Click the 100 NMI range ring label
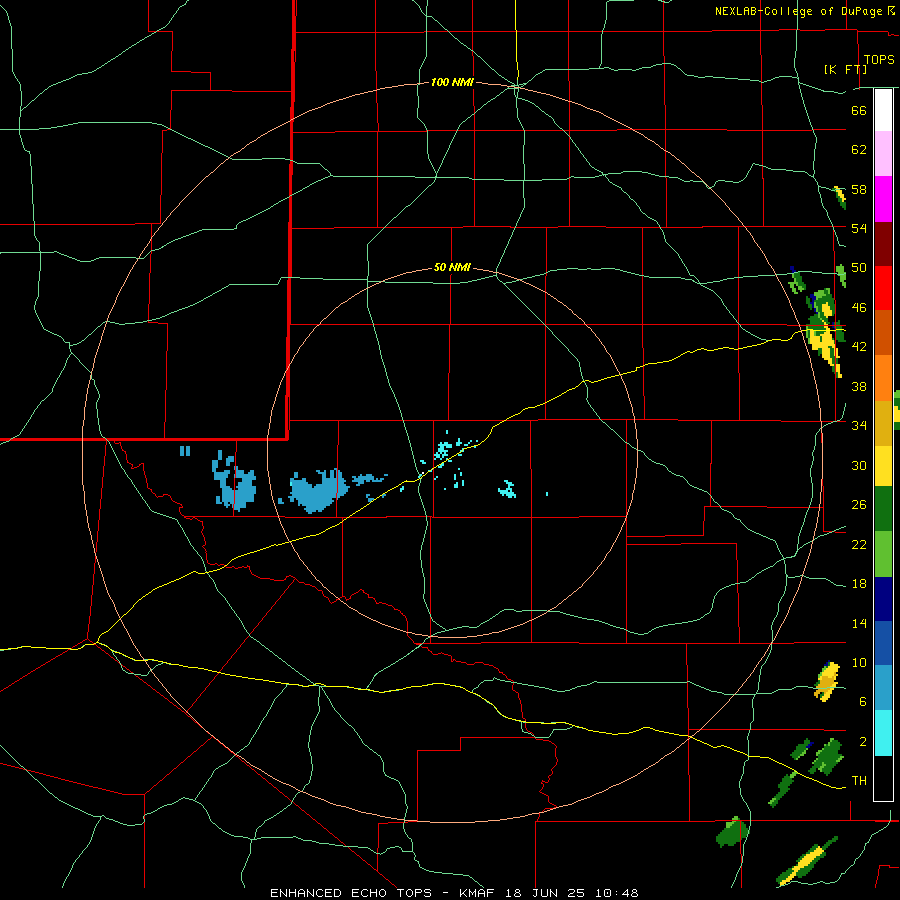 pyautogui.click(x=452, y=83)
